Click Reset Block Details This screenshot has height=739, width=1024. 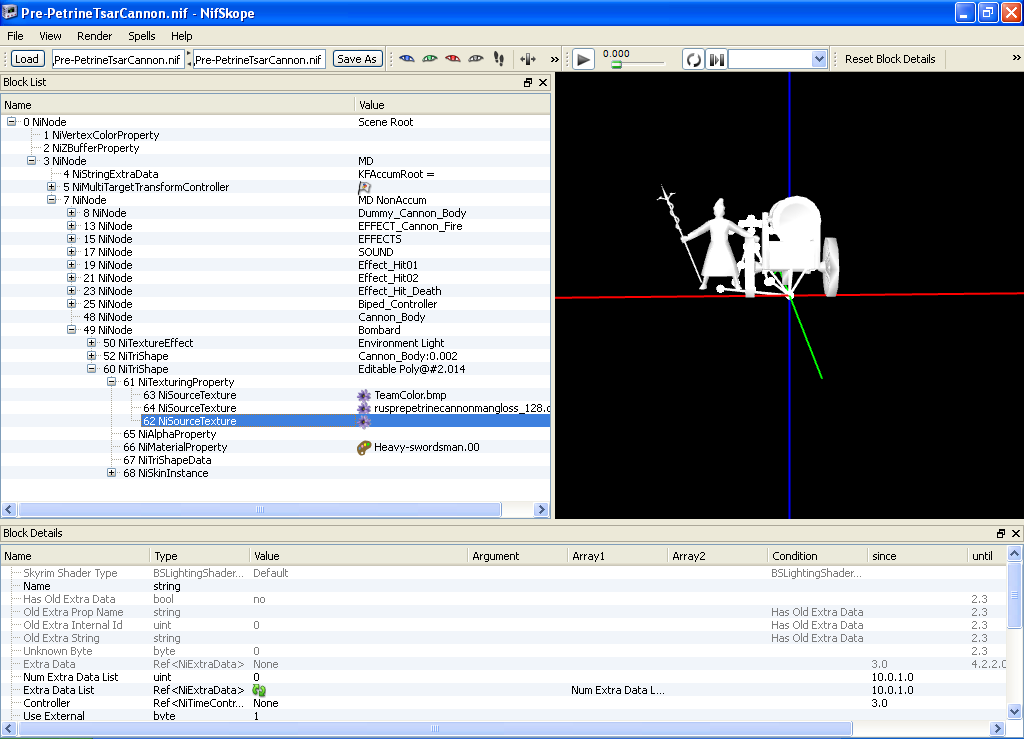pos(890,59)
